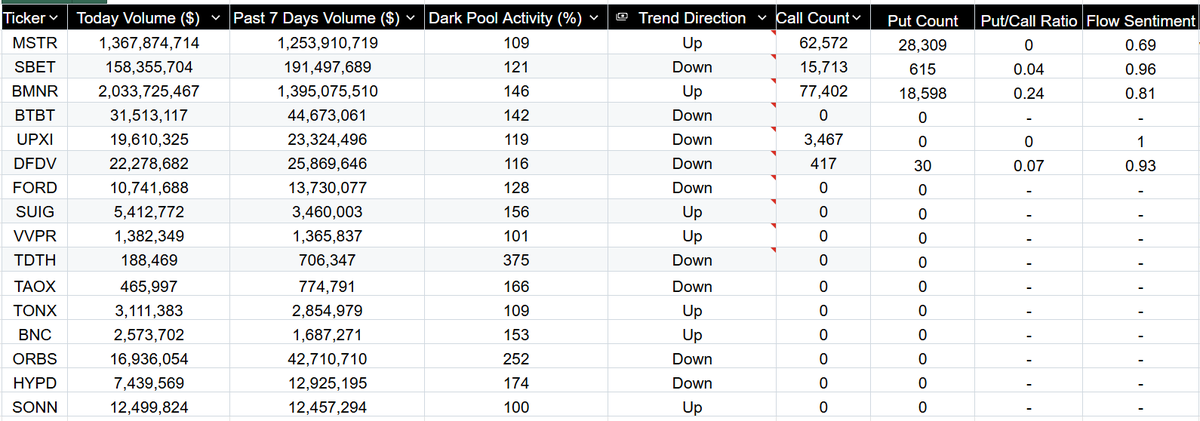Click the 12,457,294 seven-day volume cell
The width and height of the screenshot is (1200, 421).
tap(327, 407)
